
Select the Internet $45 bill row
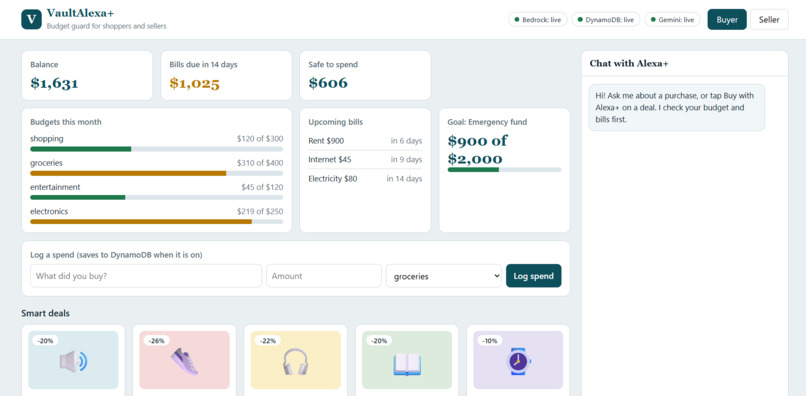point(365,159)
